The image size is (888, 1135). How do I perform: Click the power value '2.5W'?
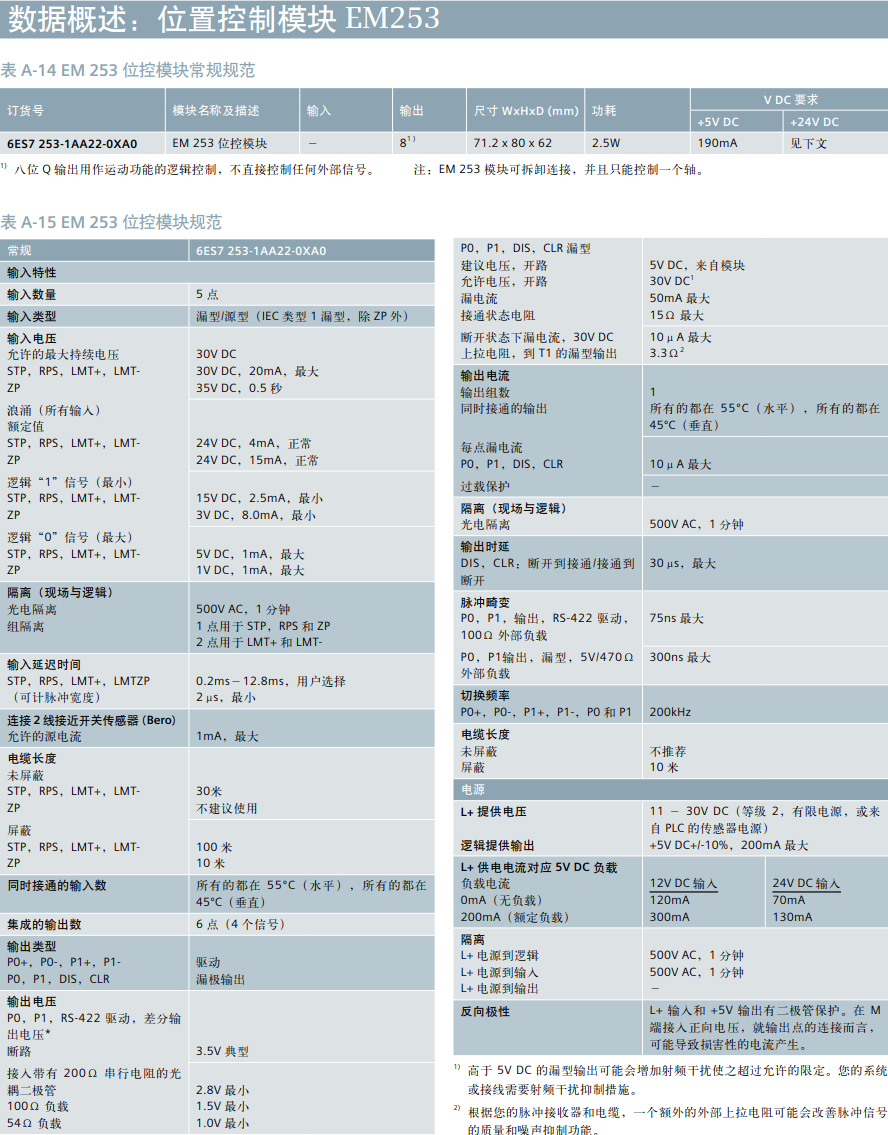(606, 143)
